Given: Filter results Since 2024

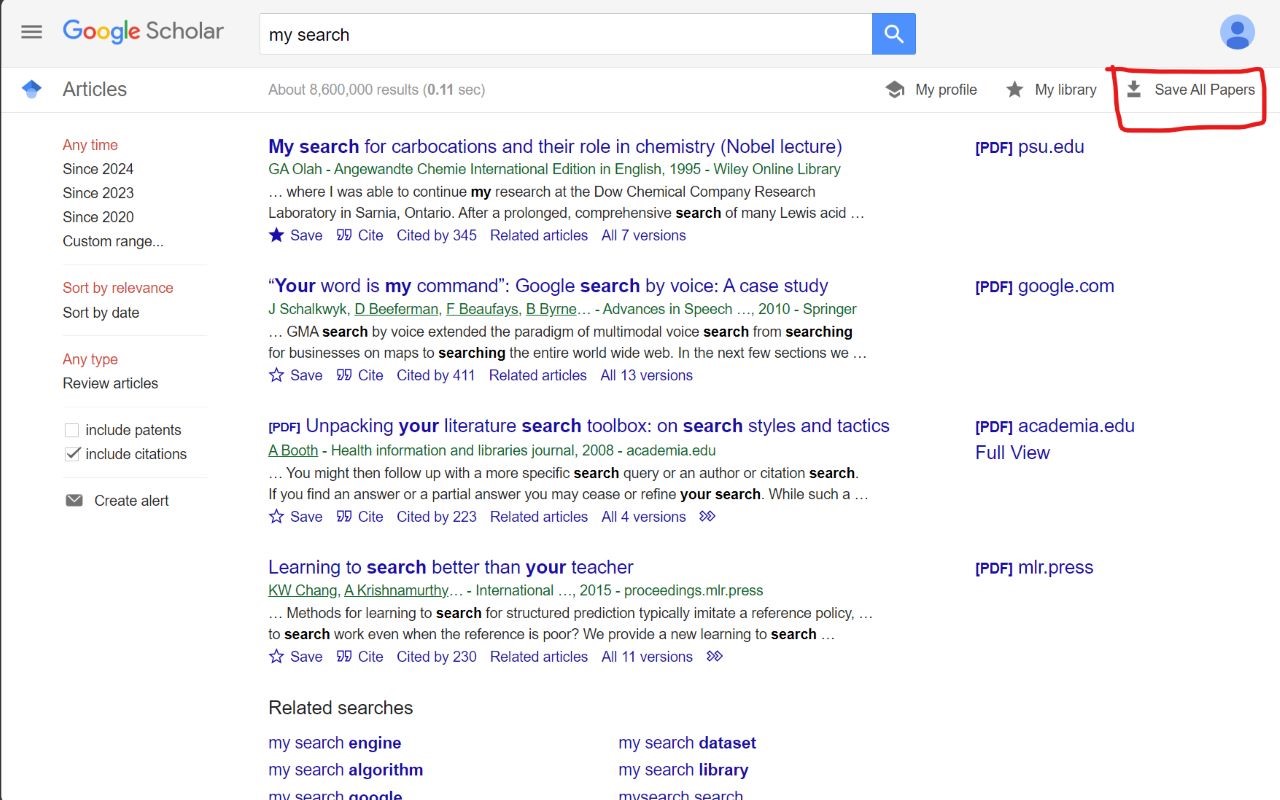Looking at the screenshot, I should click(98, 169).
